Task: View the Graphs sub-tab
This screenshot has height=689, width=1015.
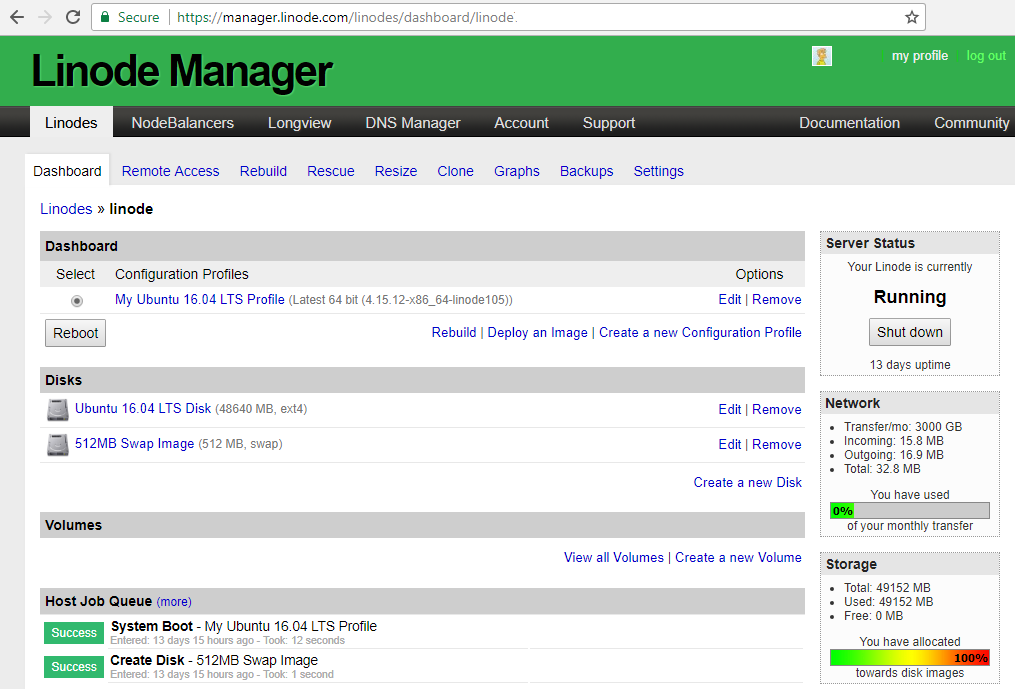Action: point(517,171)
